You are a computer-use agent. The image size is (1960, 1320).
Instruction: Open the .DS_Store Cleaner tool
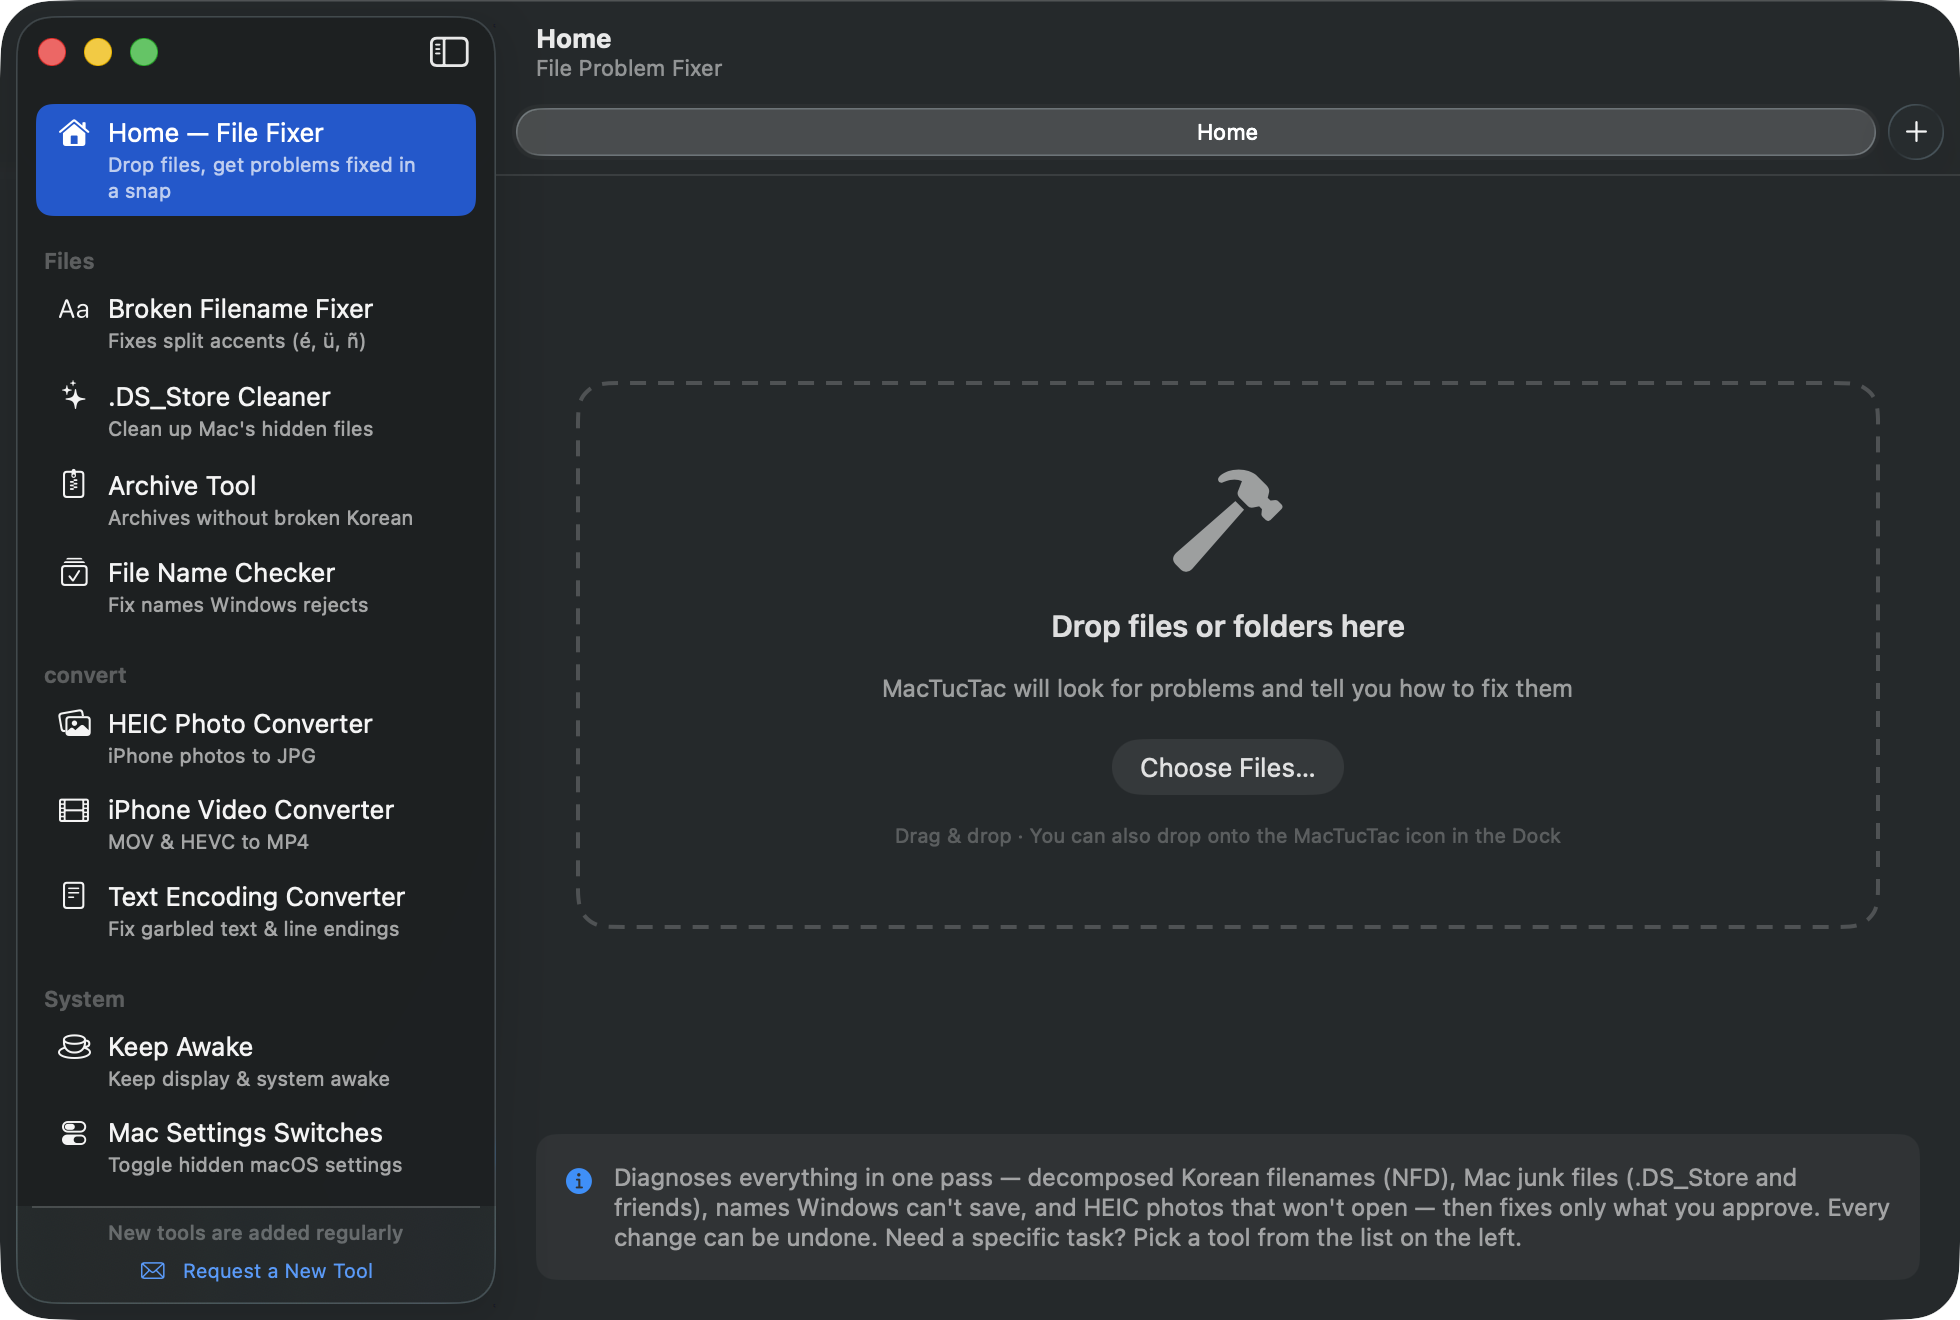256,412
